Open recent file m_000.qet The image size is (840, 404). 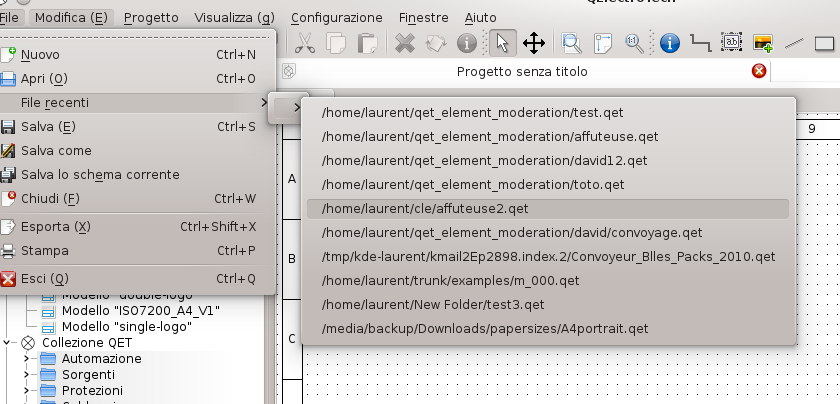pos(548,281)
